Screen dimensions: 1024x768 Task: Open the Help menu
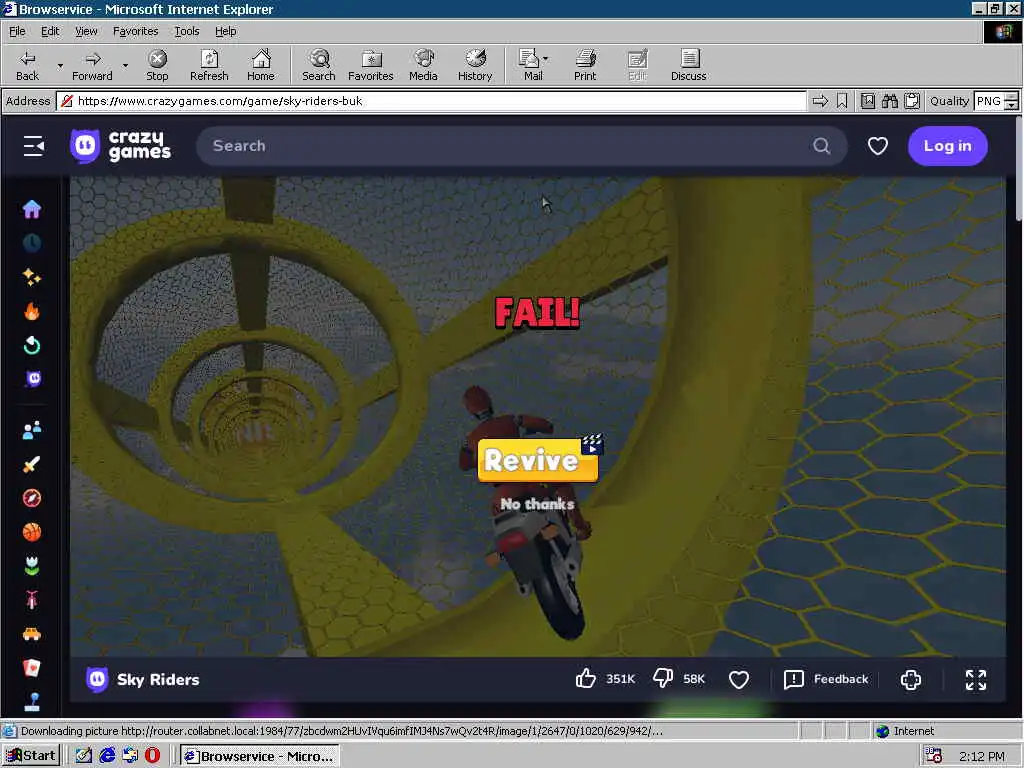click(225, 31)
